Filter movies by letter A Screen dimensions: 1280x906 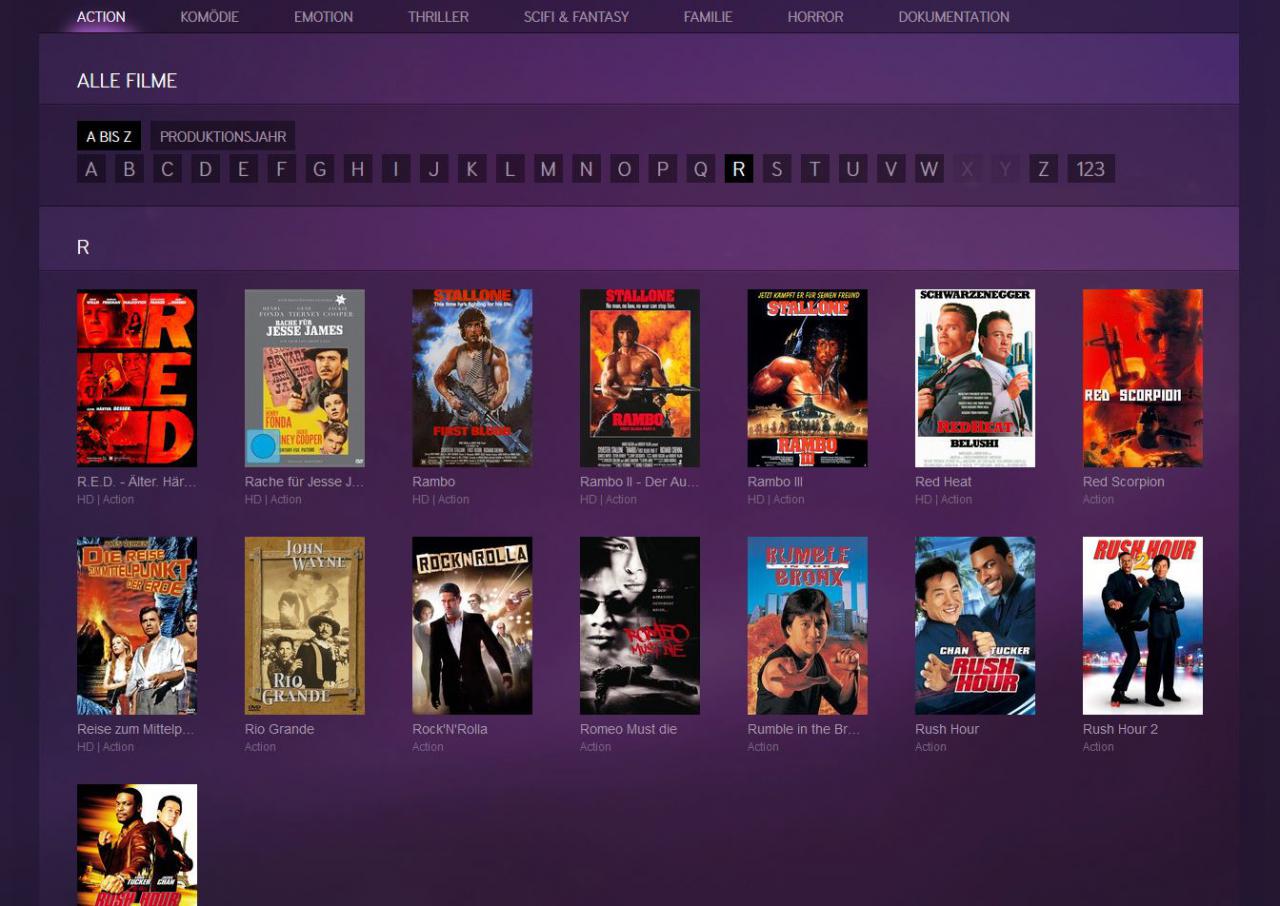[91, 169]
